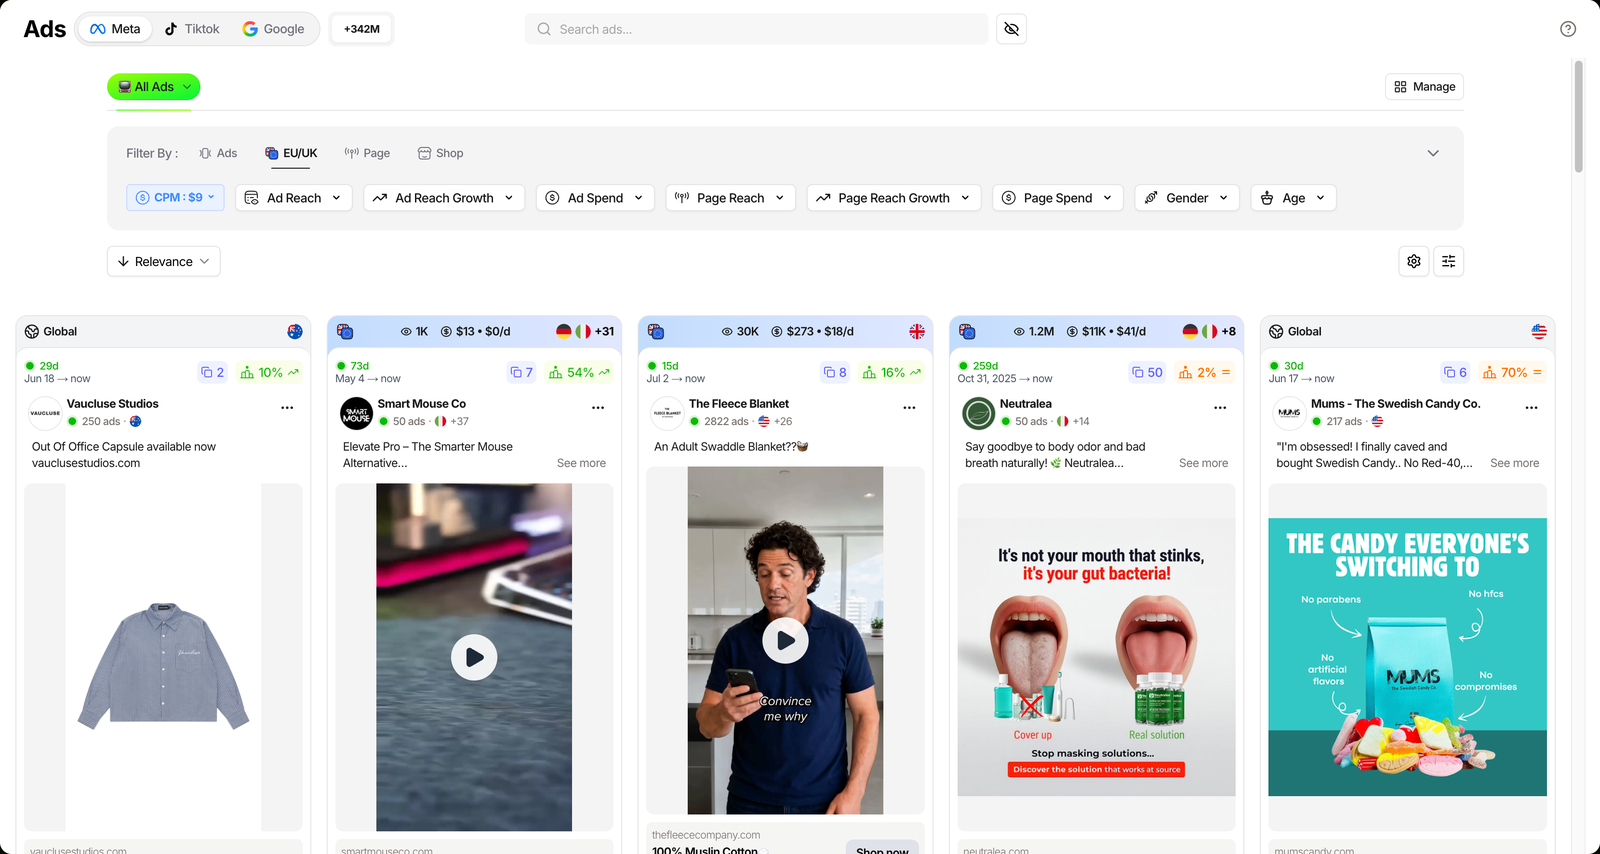Open the Relevance sort dropdown

(164, 262)
